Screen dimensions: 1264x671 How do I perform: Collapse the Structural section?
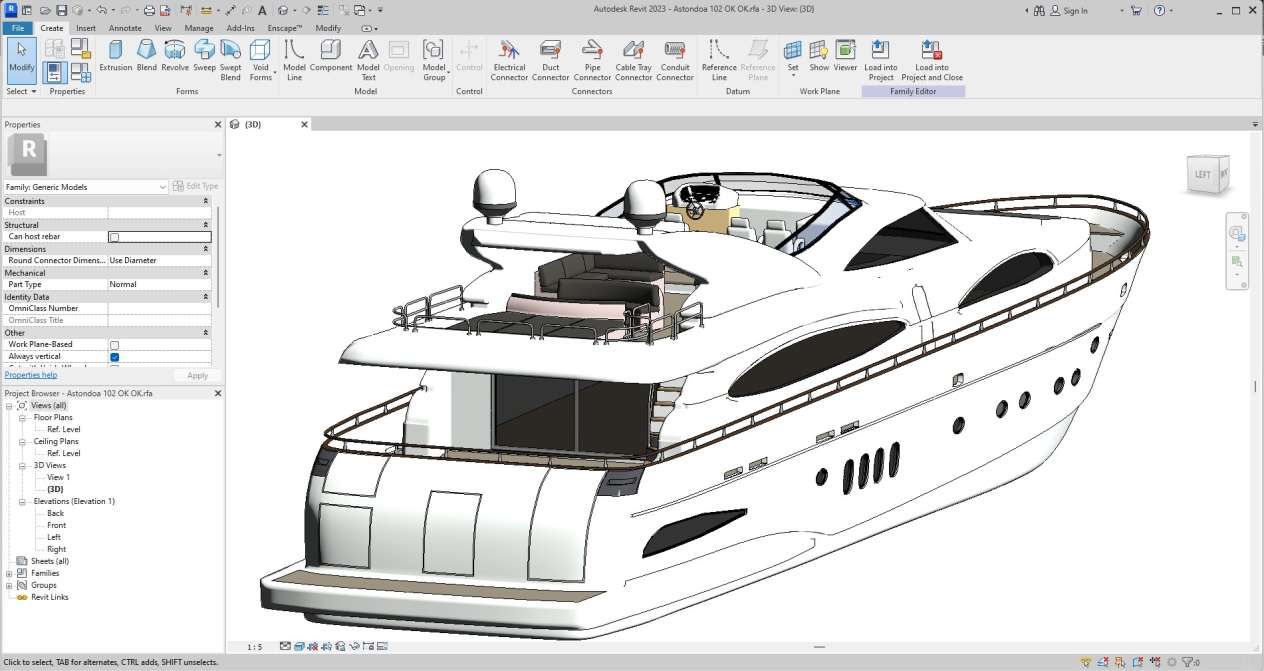206,225
